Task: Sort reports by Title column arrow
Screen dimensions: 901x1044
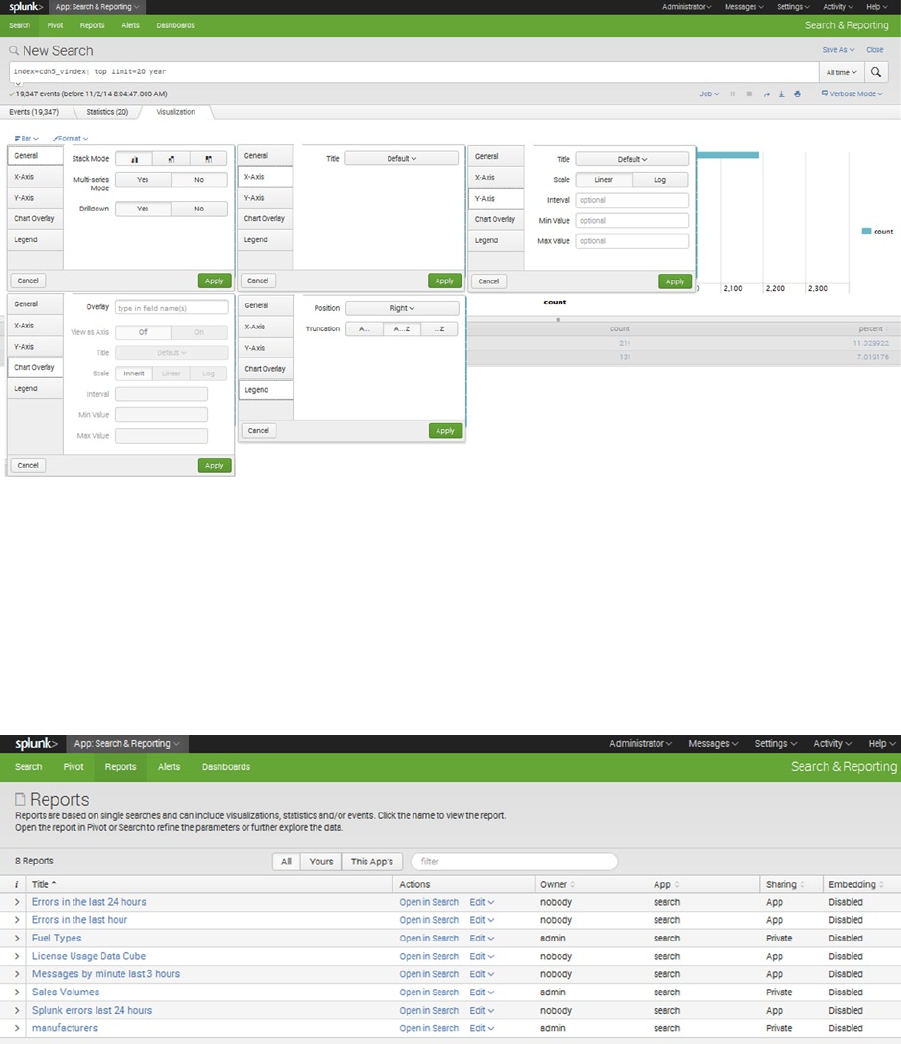Action: pyautogui.click(x=54, y=884)
